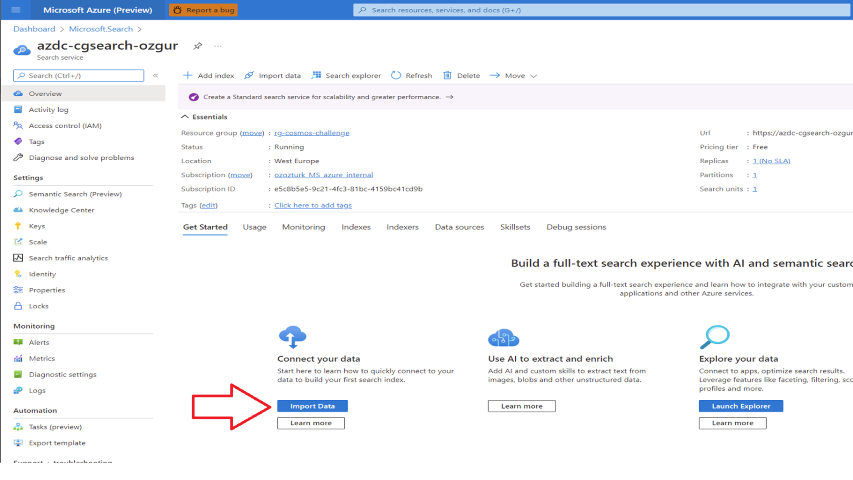This screenshot has height=480, width=853.
Task: Open the Activity log icon
Action: (x=18, y=109)
